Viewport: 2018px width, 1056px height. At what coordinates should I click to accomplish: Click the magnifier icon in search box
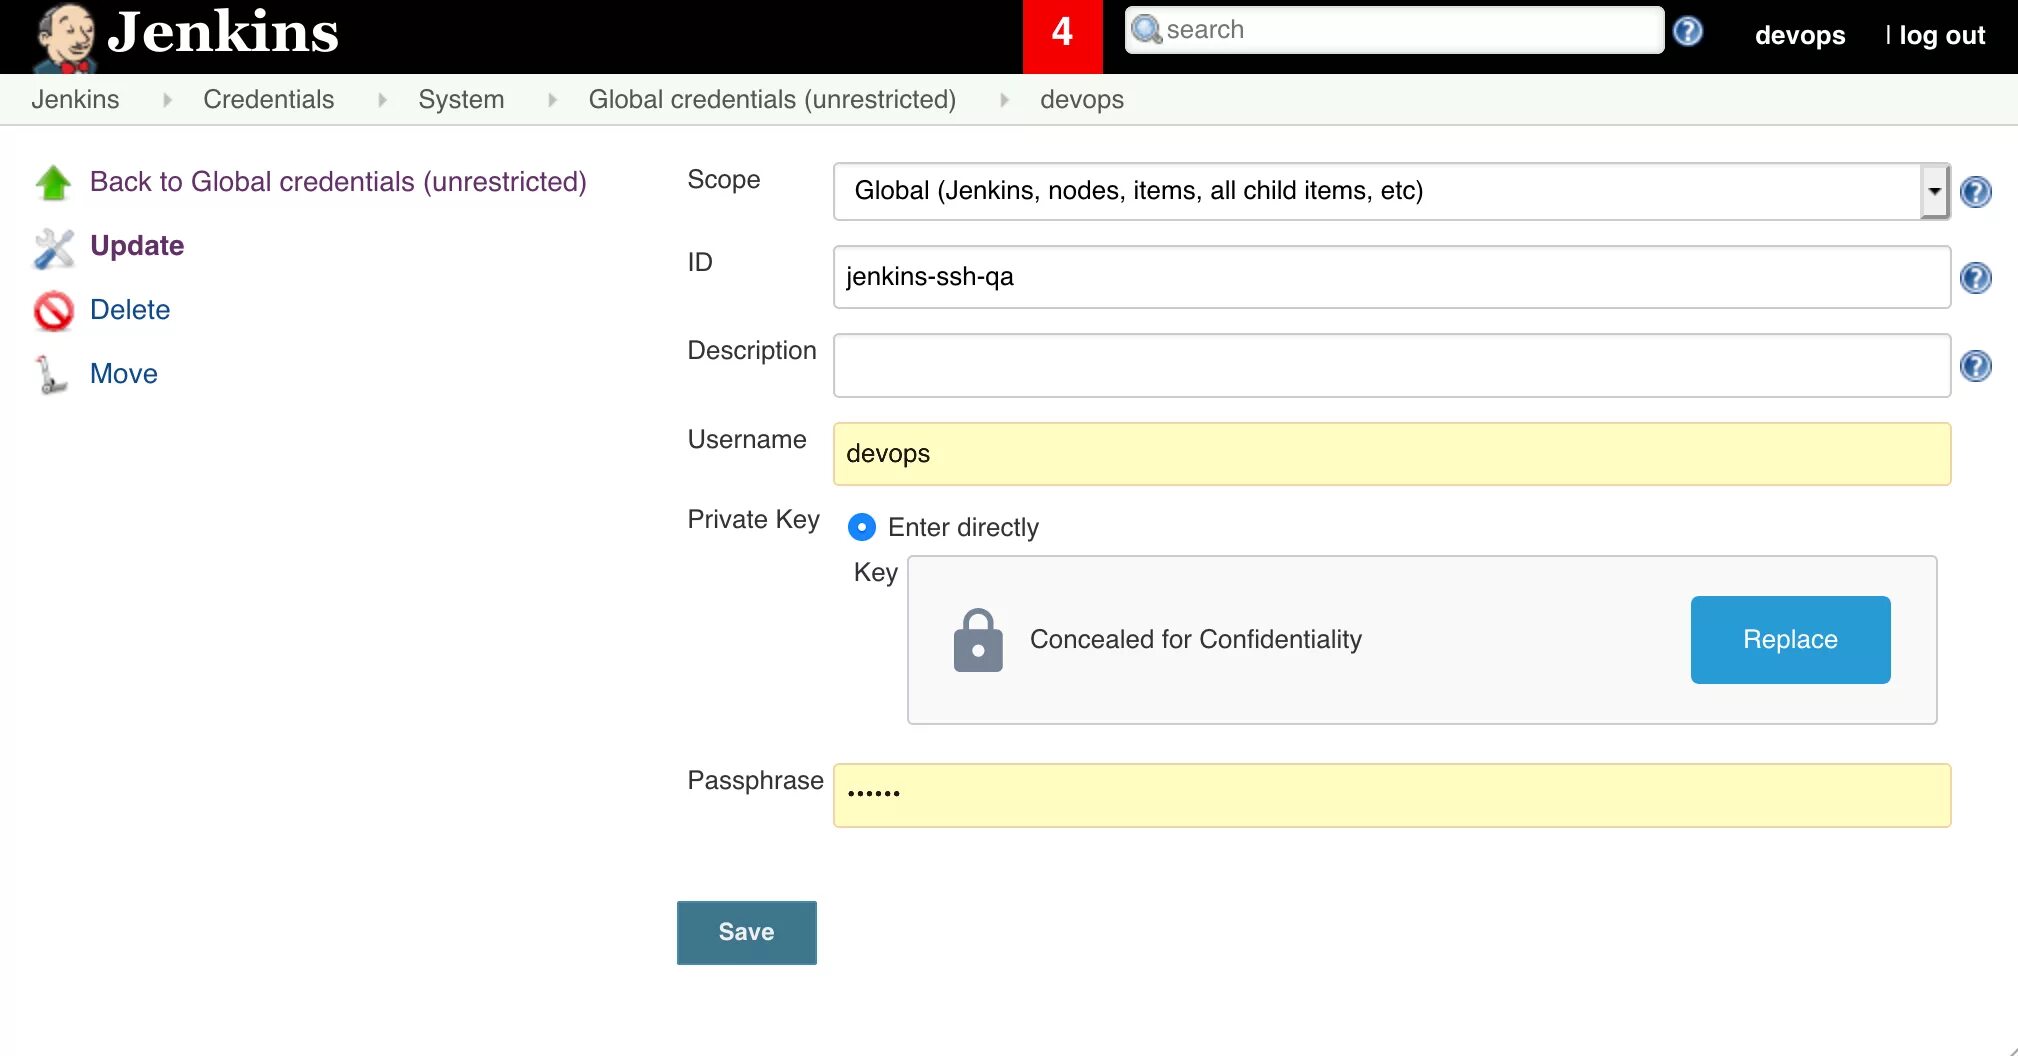click(1146, 30)
